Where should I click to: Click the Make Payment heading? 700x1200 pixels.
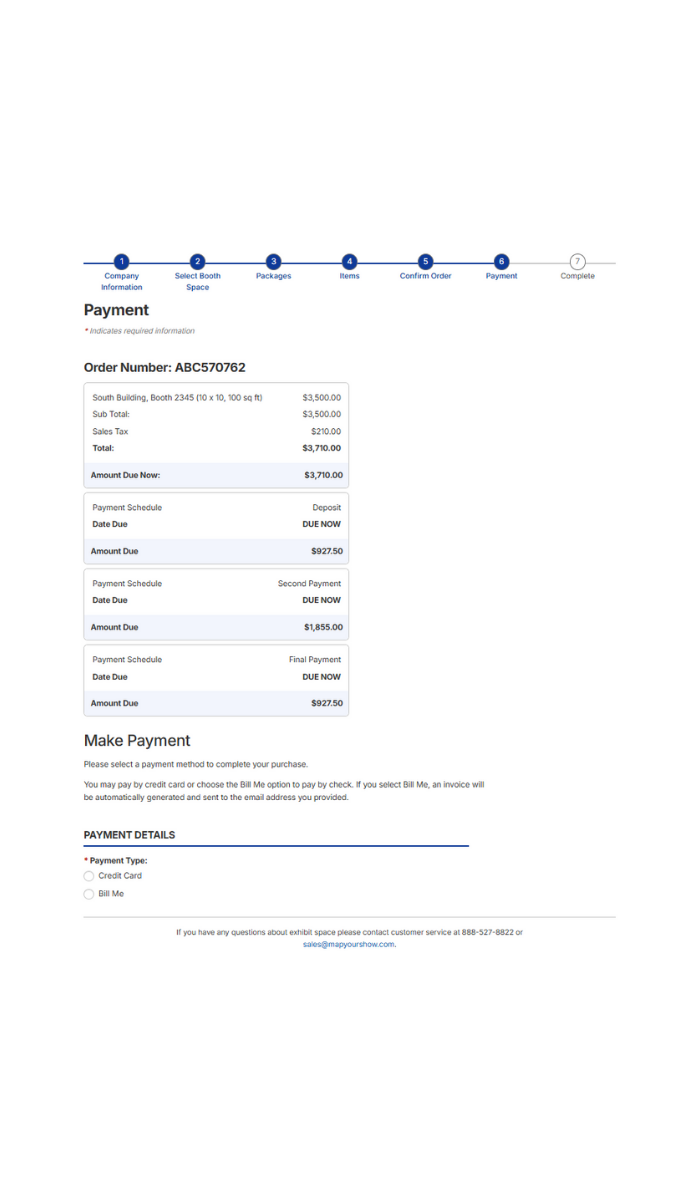click(x=137, y=741)
